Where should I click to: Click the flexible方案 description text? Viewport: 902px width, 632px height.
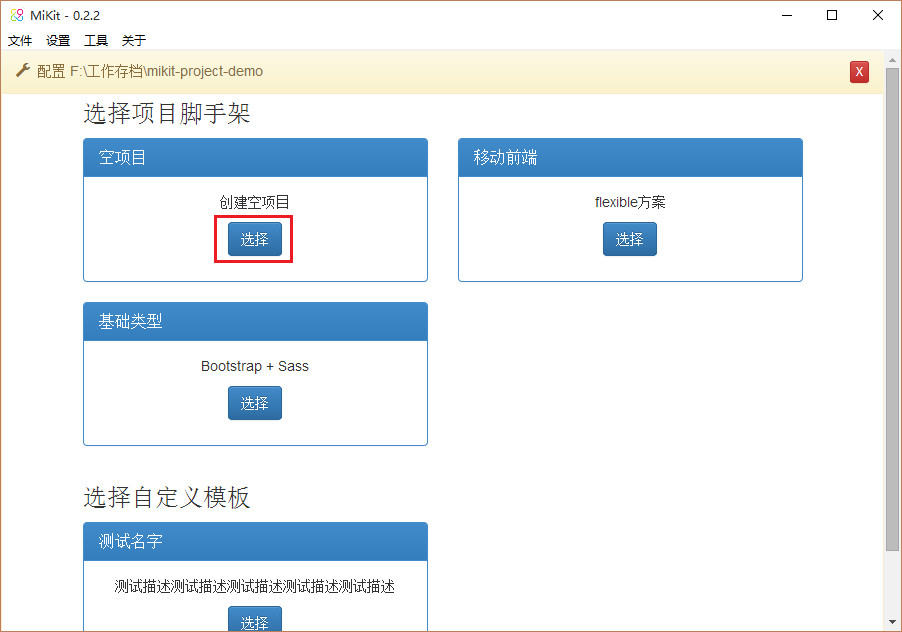(630, 202)
